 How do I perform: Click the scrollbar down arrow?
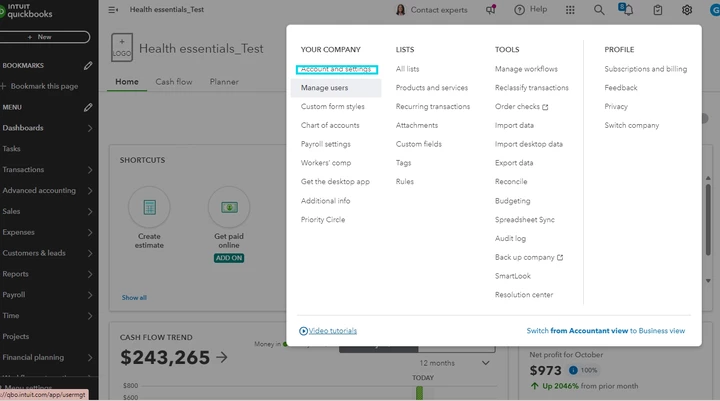coord(708,281)
